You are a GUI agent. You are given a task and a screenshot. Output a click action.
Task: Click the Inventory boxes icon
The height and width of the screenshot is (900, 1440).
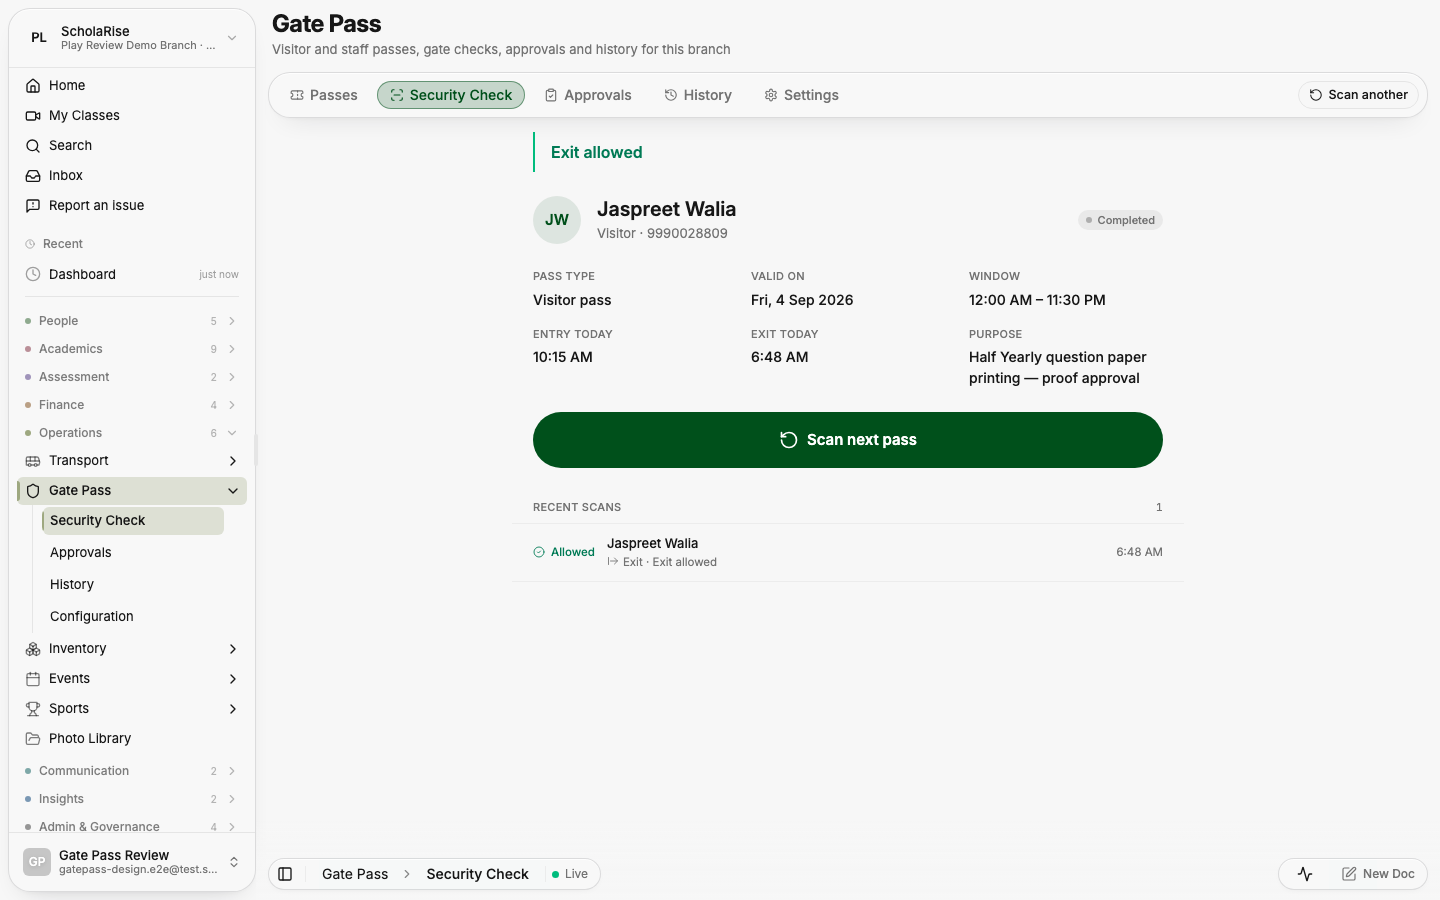(x=33, y=649)
